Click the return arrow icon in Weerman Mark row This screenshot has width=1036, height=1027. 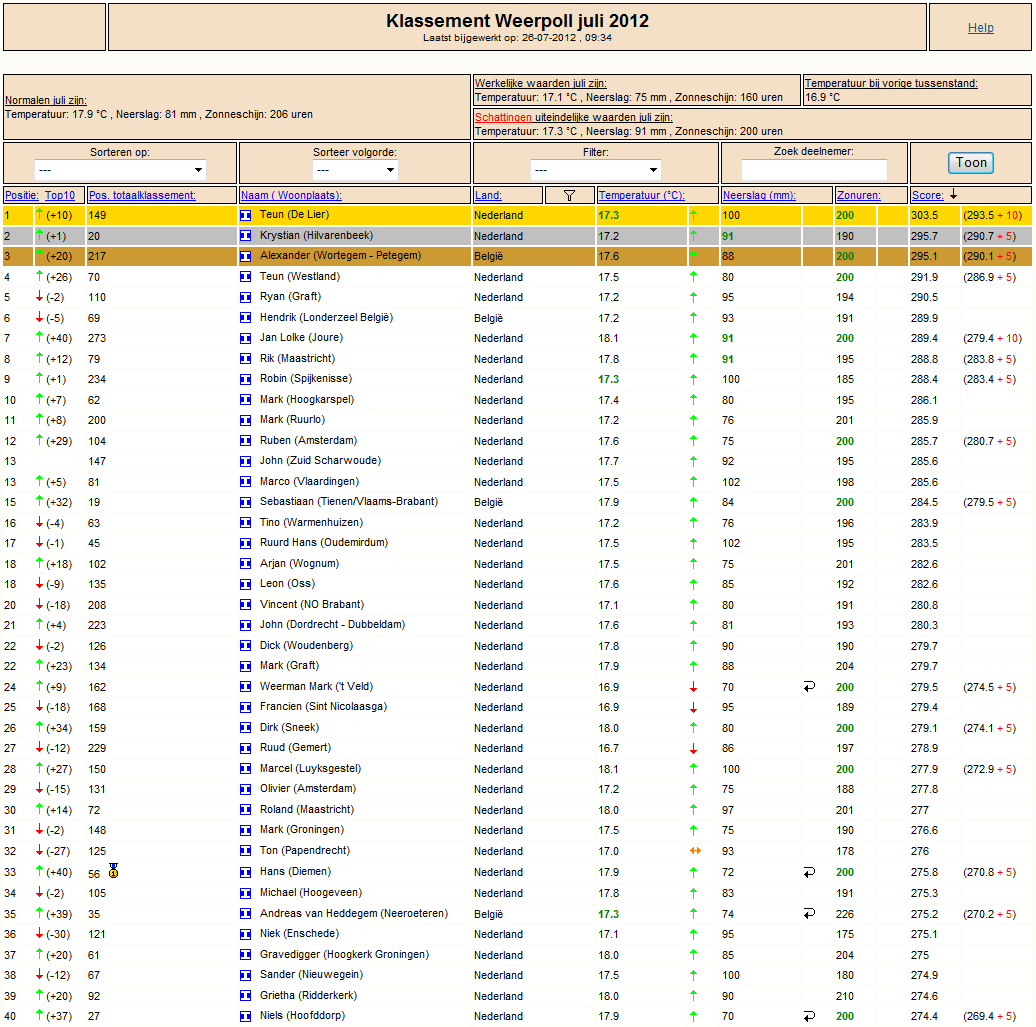809,687
